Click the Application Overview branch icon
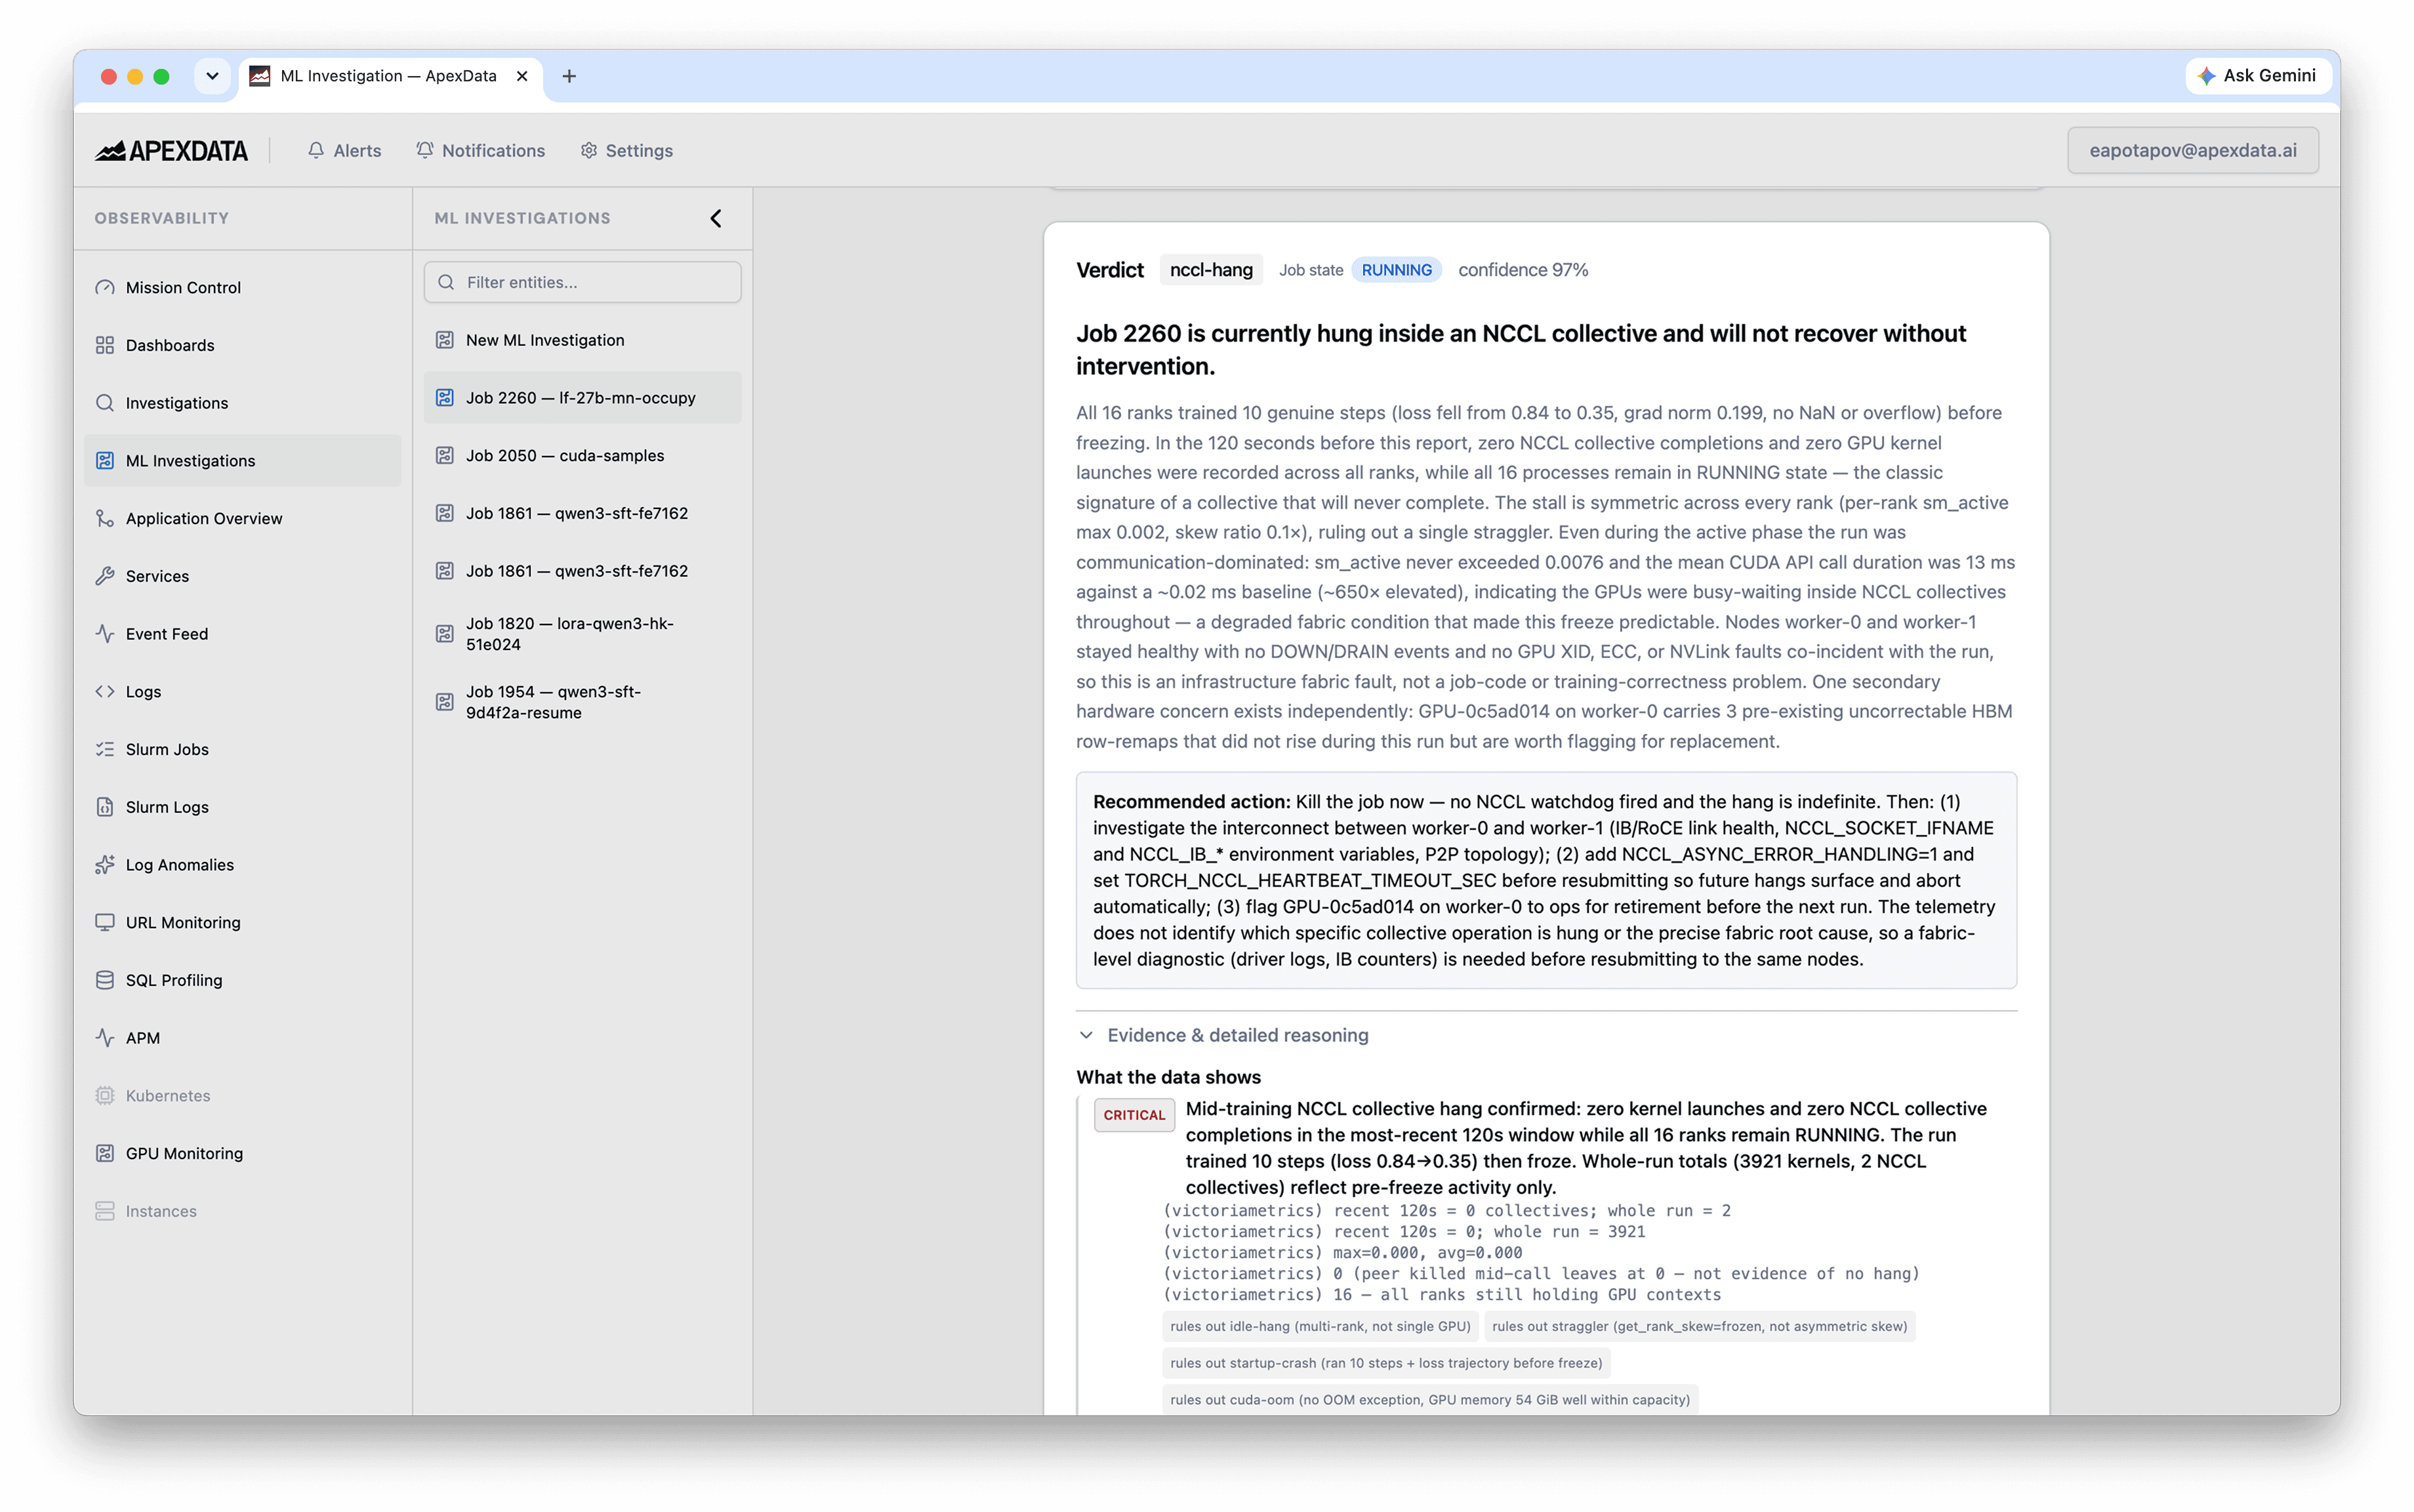Image resolution: width=2414 pixels, height=1512 pixels. [x=105, y=518]
